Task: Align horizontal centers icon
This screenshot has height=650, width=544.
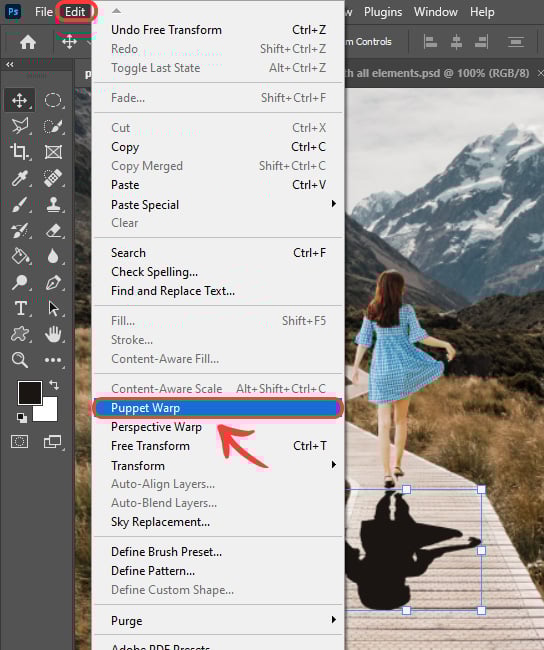Action: click(456, 42)
